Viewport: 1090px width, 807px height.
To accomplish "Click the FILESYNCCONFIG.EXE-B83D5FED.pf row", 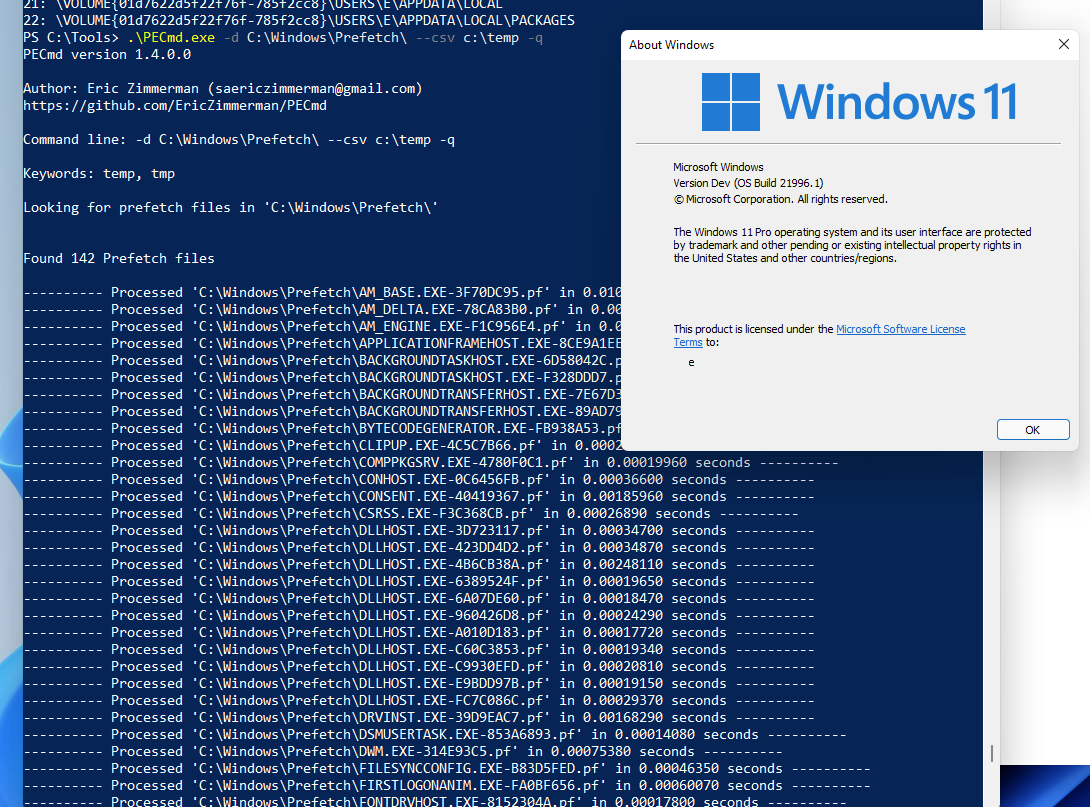I will pyautogui.click(x=446, y=769).
